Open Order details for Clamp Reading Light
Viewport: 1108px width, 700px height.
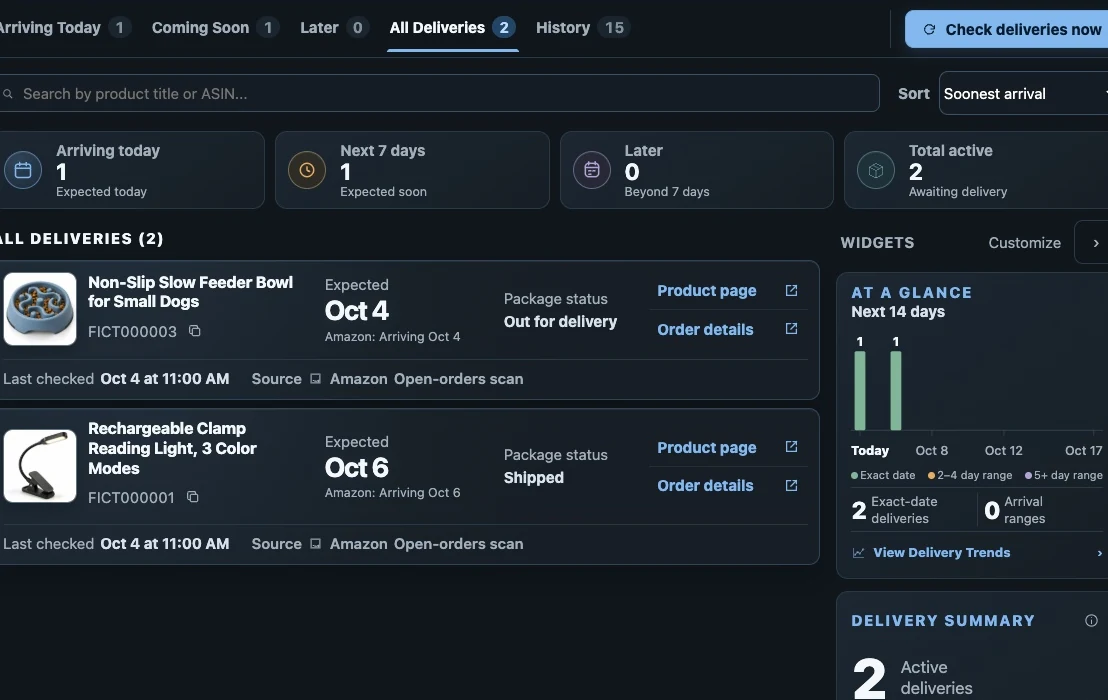(x=705, y=486)
